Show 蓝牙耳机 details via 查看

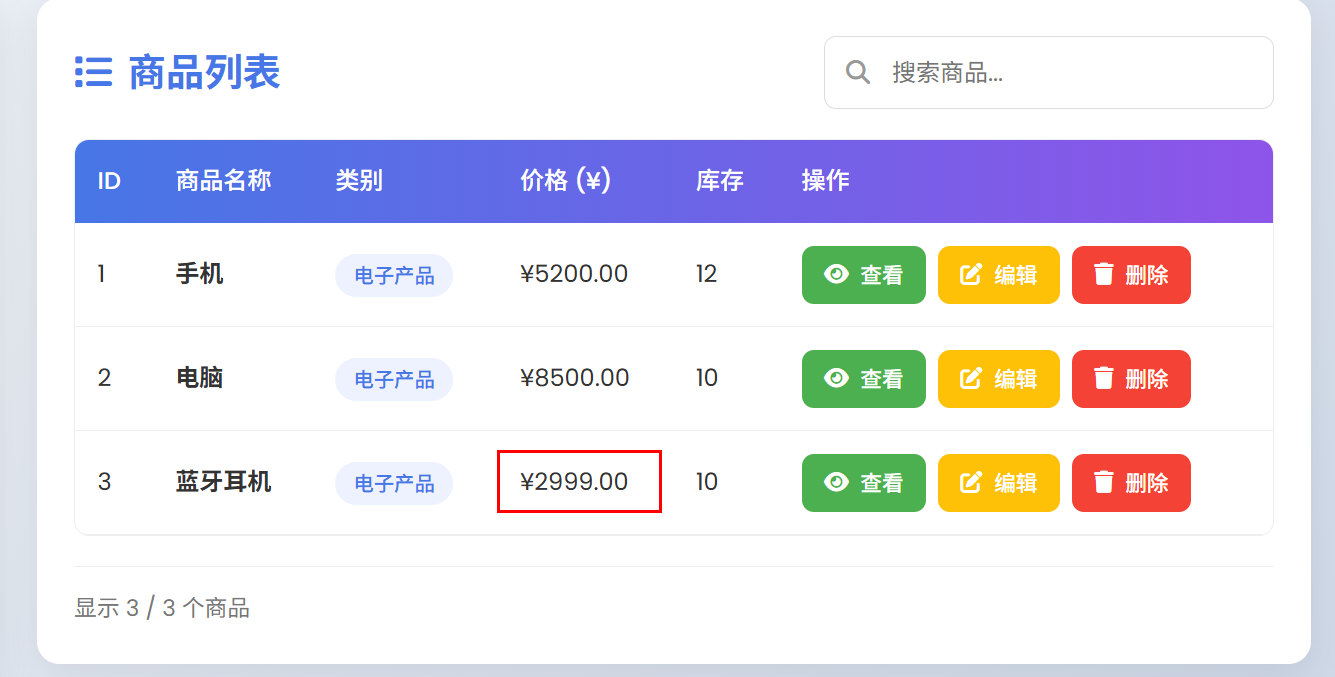pyautogui.click(x=864, y=483)
